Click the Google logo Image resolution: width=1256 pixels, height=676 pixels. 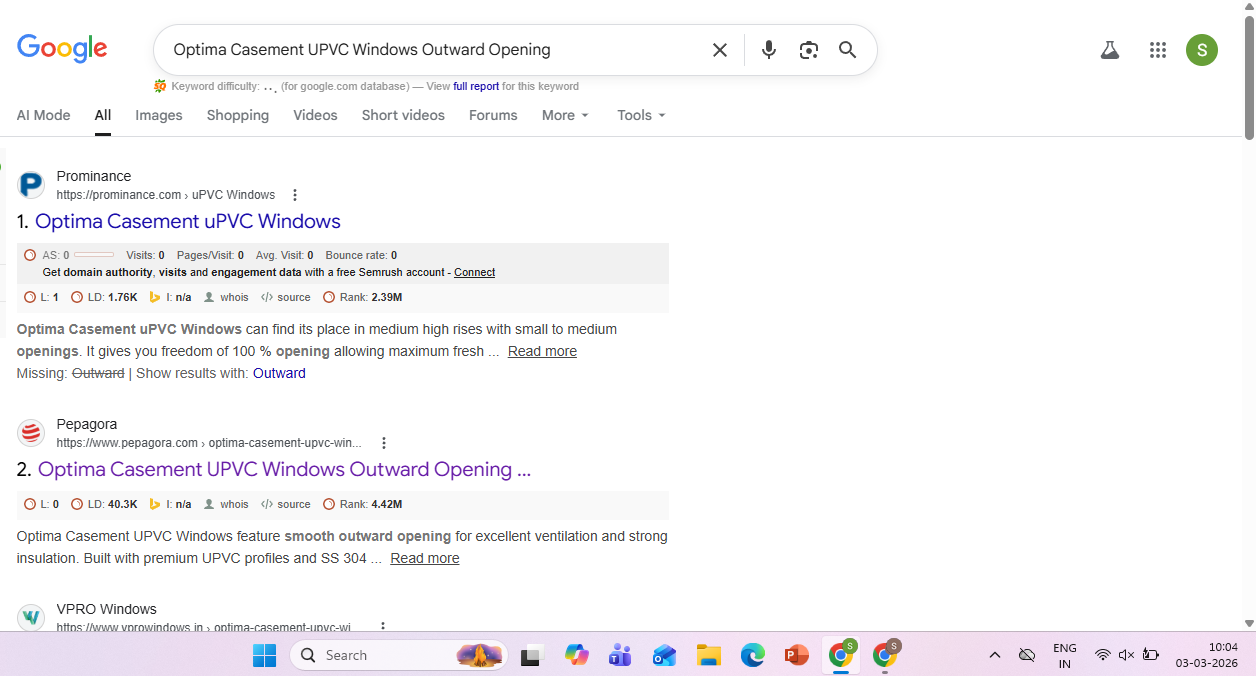pyautogui.click(x=62, y=49)
